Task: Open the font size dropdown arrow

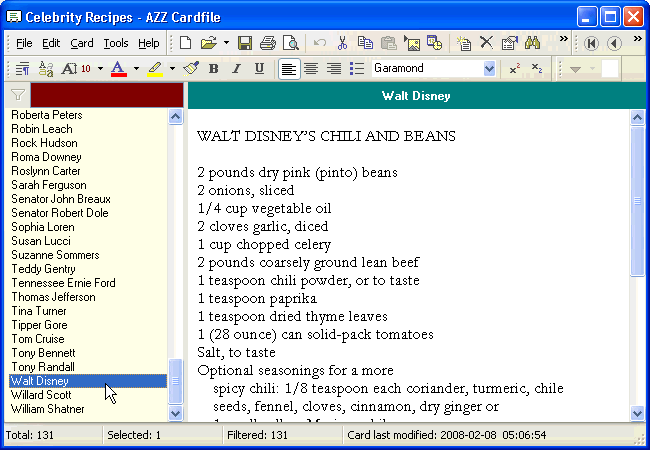Action: [x=100, y=68]
